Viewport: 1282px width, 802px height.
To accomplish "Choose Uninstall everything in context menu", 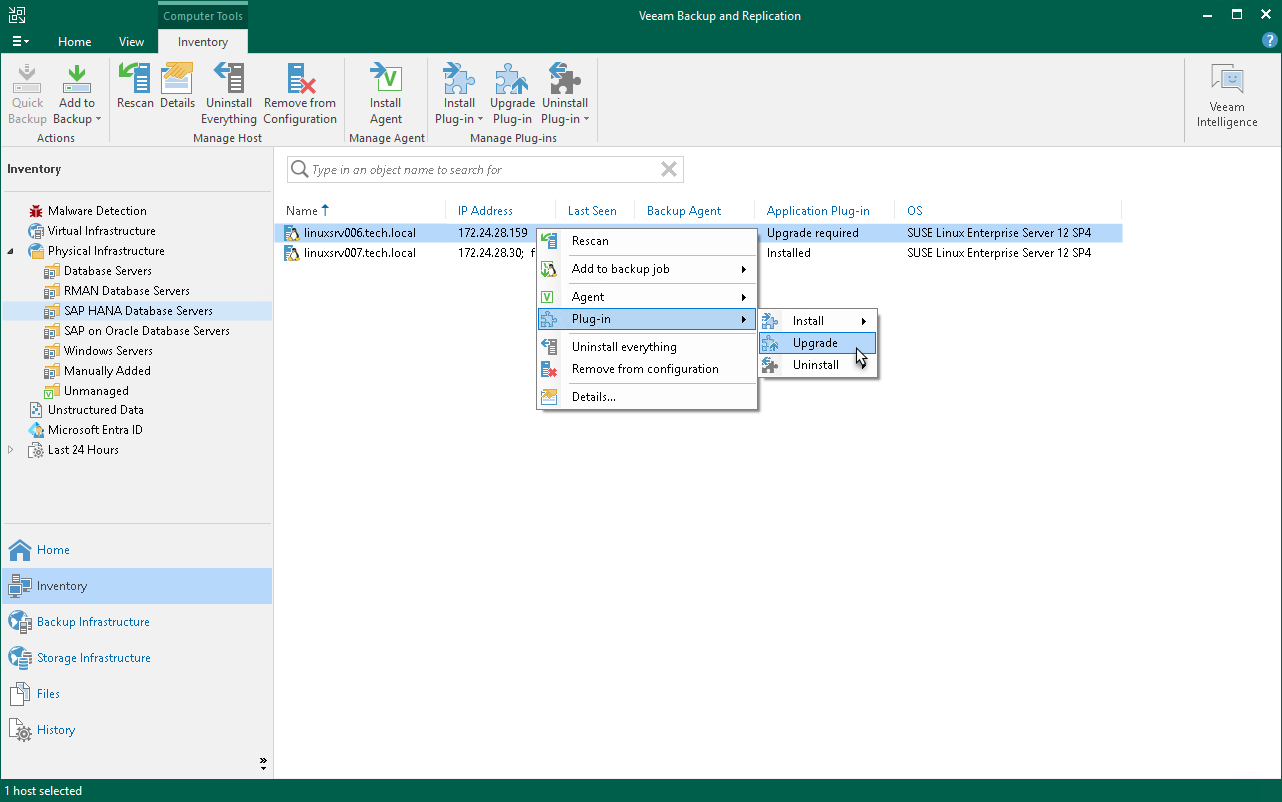I will coord(624,347).
